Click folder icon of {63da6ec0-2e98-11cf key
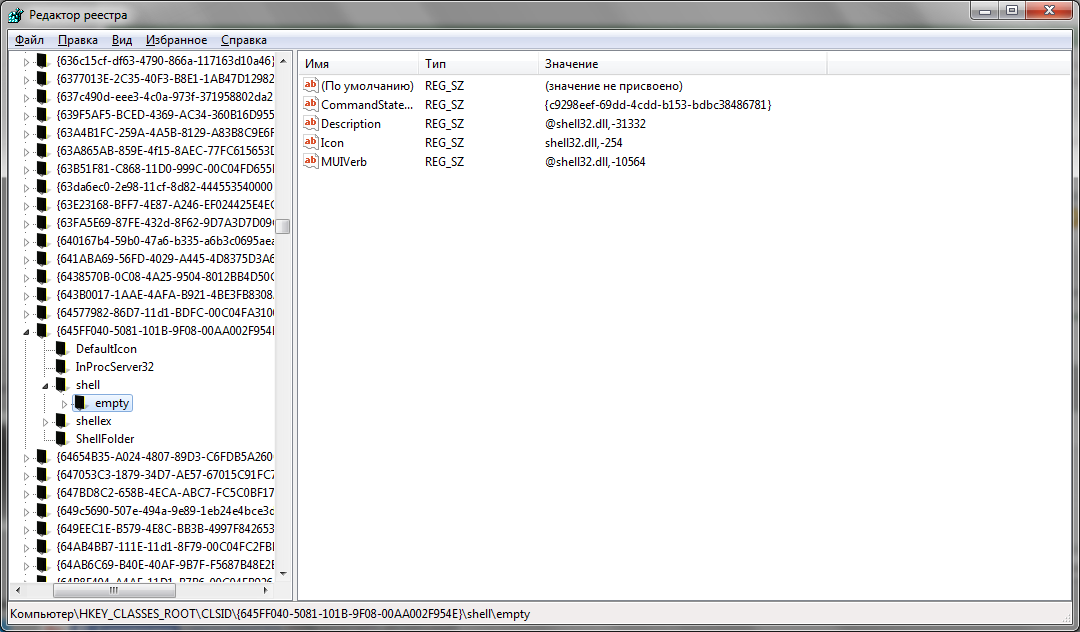This screenshot has width=1080, height=632. [x=42, y=187]
